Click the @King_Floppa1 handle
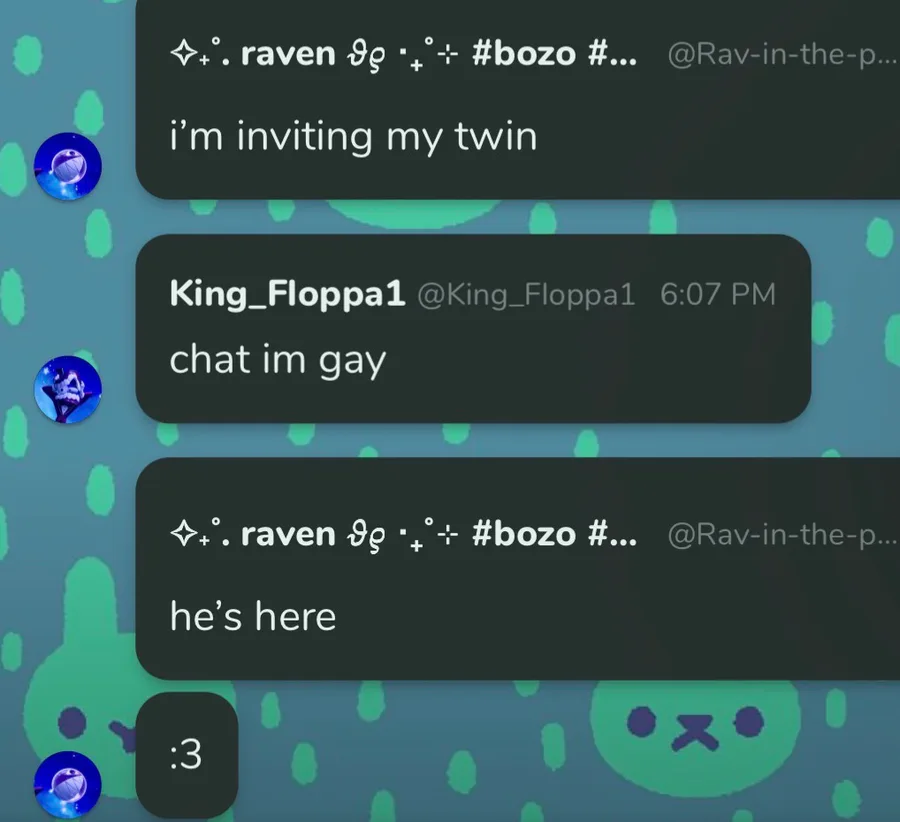The height and width of the screenshot is (822, 900). click(x=526, y=294)
